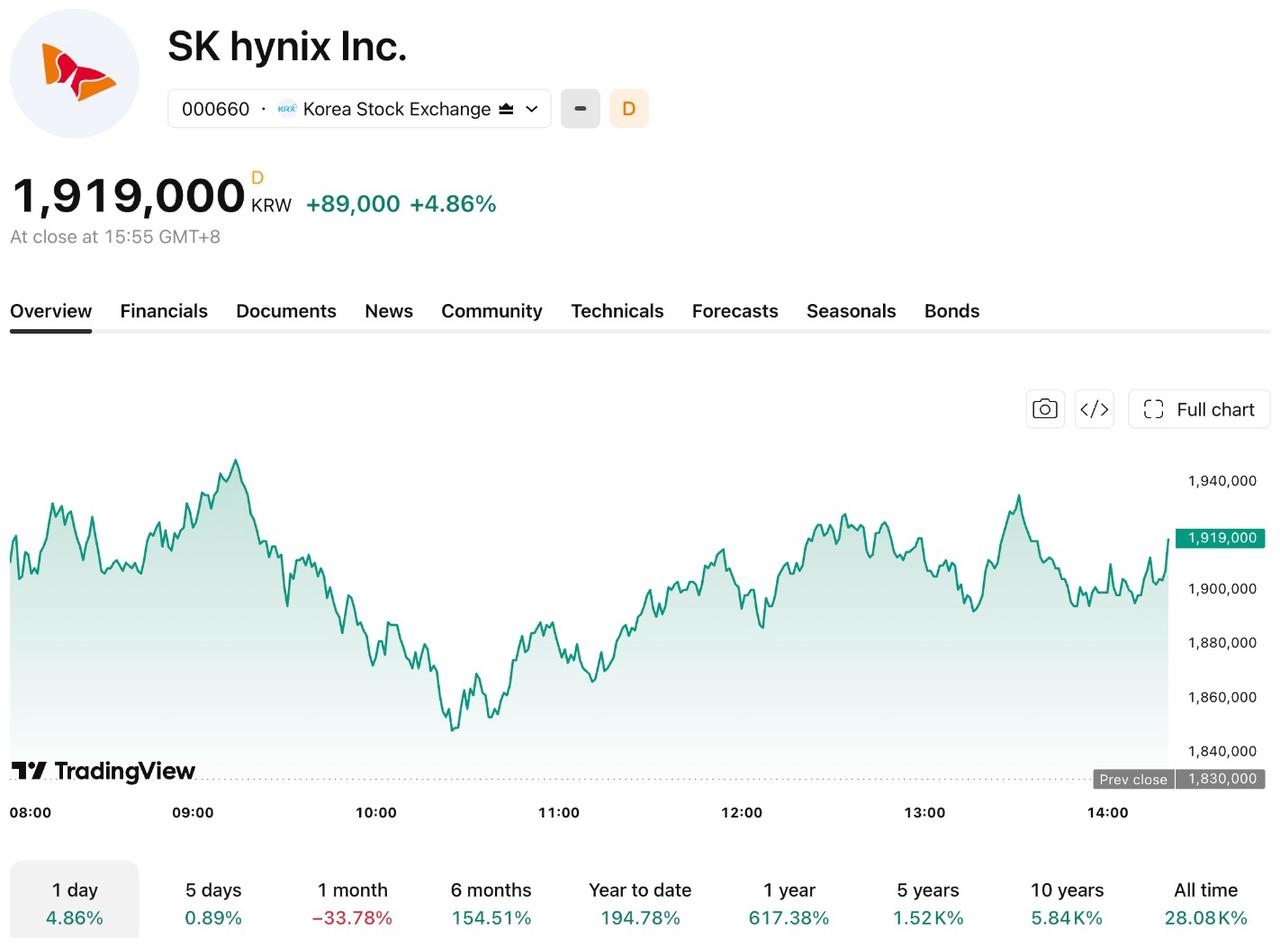1280x947 pixels.
Task: Select the 5 days range
Action: pyautogui.click(x=213, y=902)
